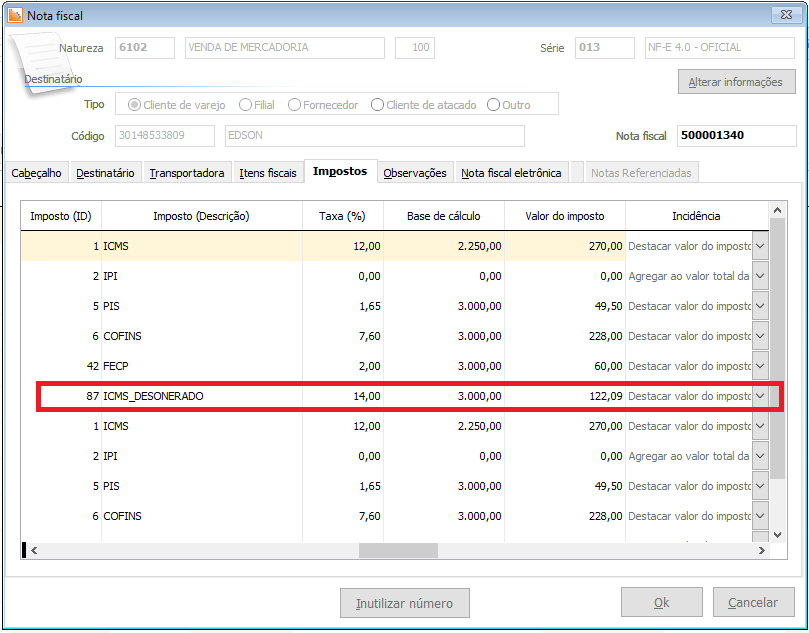Viewport: 809px width, 633px height.
Task: Click the scroll up arrow of the tax grid
Action: pos(777,210)
